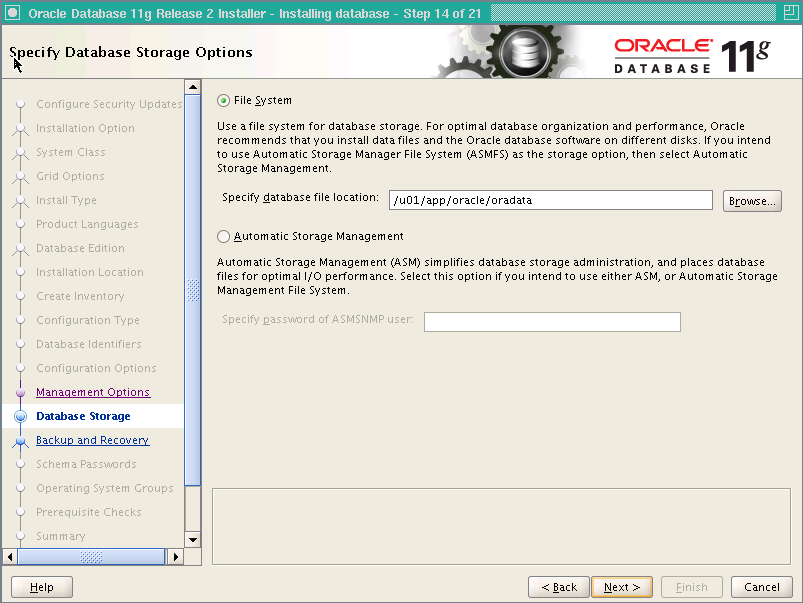Choose the Automatic Storage Management option
This screenshot has width=803, height=603.
tap(222, 236)
